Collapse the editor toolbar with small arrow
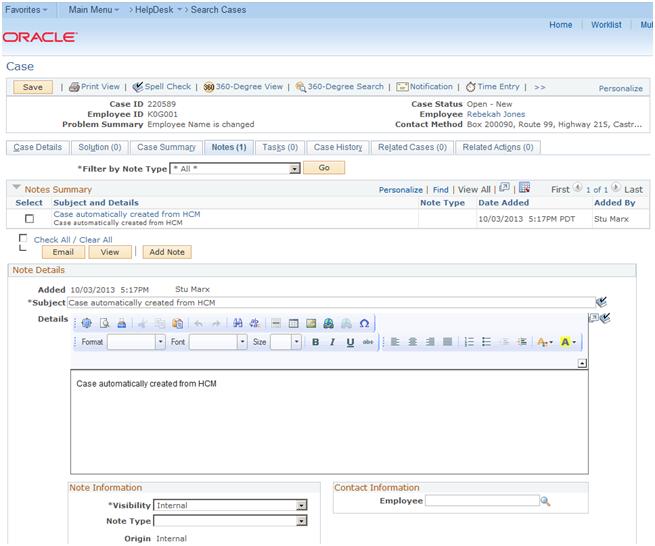Image resolution: width=655 pixels, height=546 pixels. 582,363
